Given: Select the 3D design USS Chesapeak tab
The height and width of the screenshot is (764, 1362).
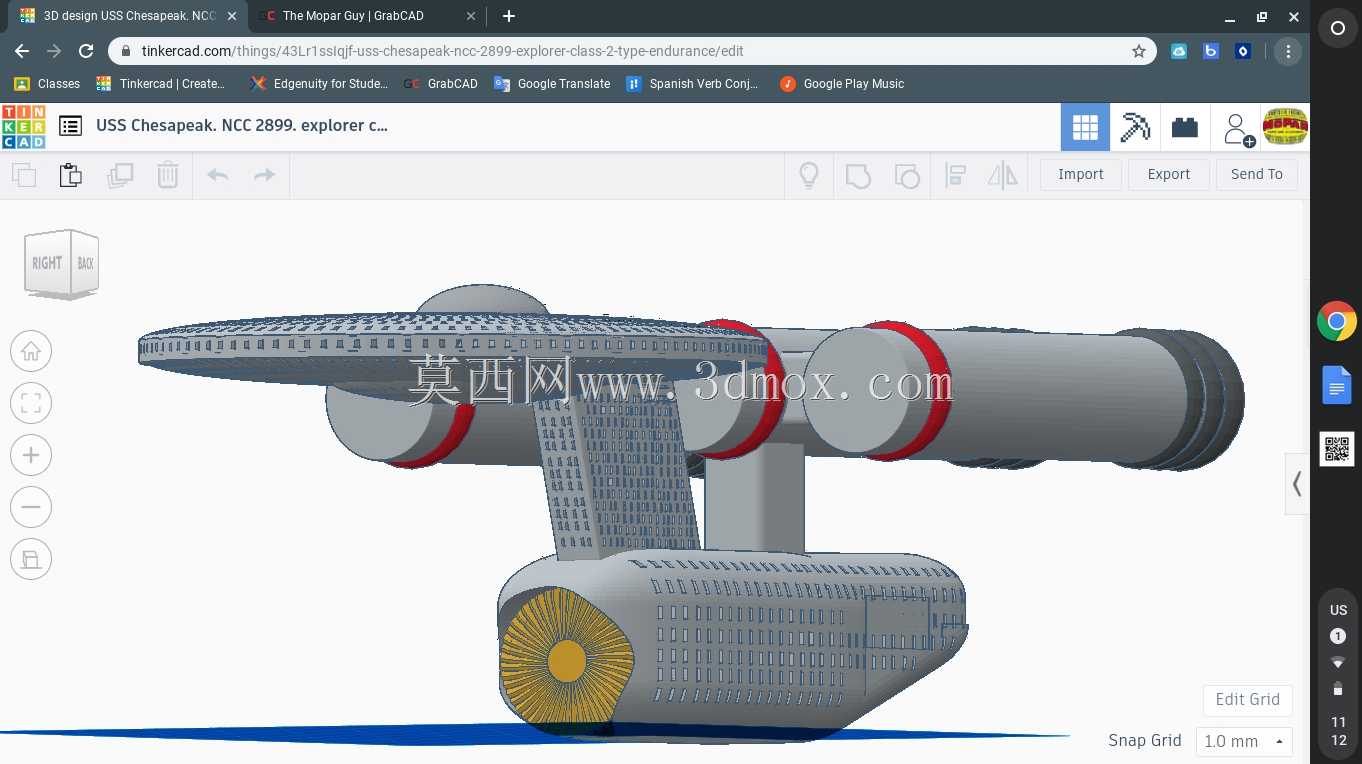Looking at the screenshot, I should point(129,16).
